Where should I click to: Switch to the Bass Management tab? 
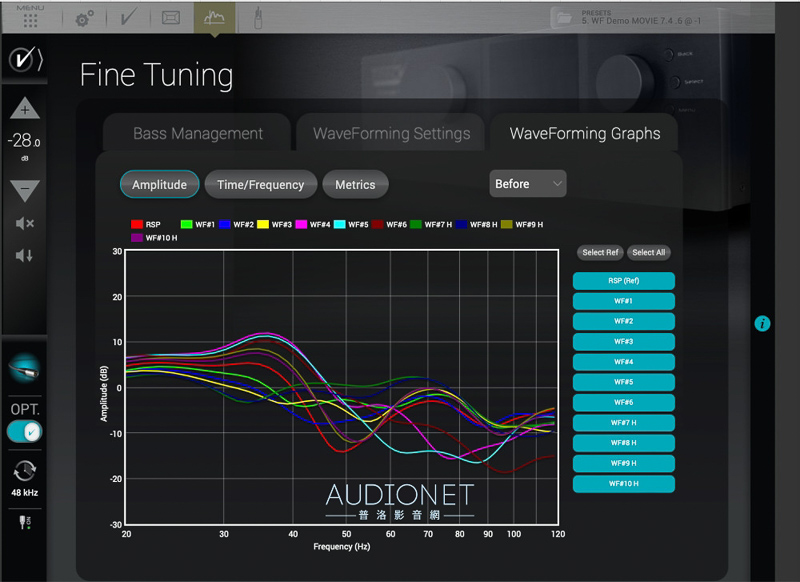click(x=198, y=134)
